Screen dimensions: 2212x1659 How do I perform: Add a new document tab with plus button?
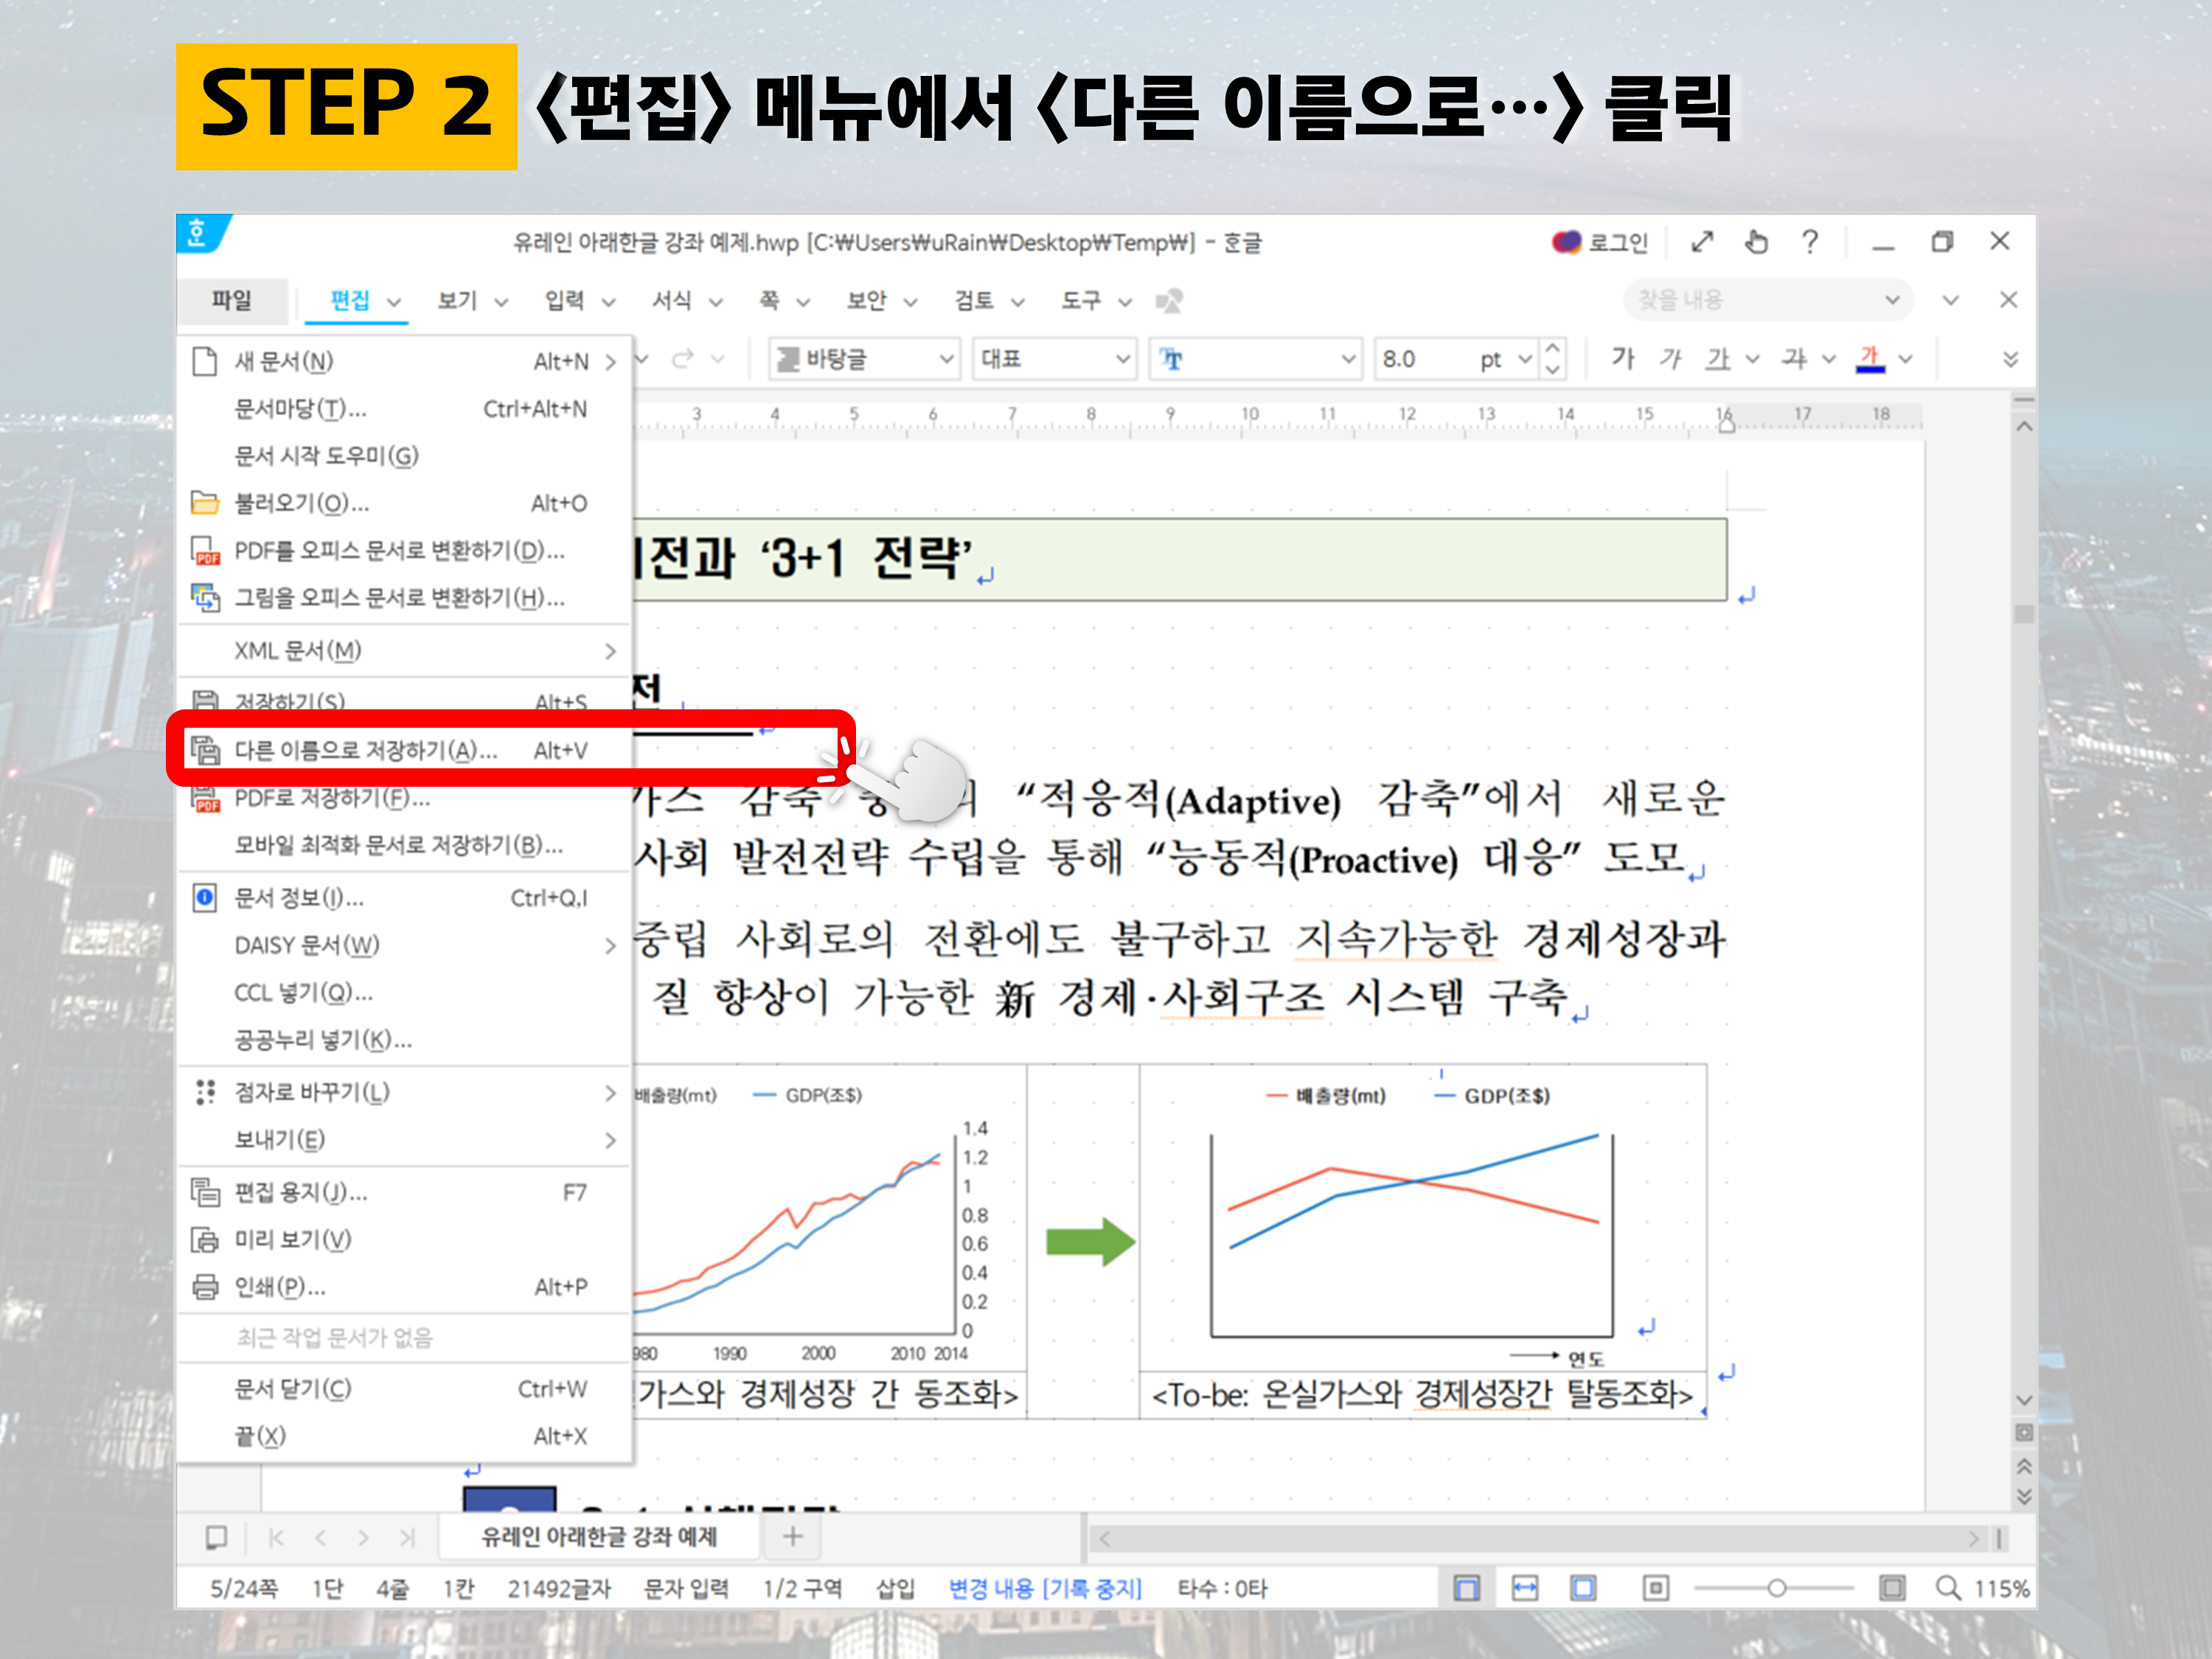point(792,1537)
